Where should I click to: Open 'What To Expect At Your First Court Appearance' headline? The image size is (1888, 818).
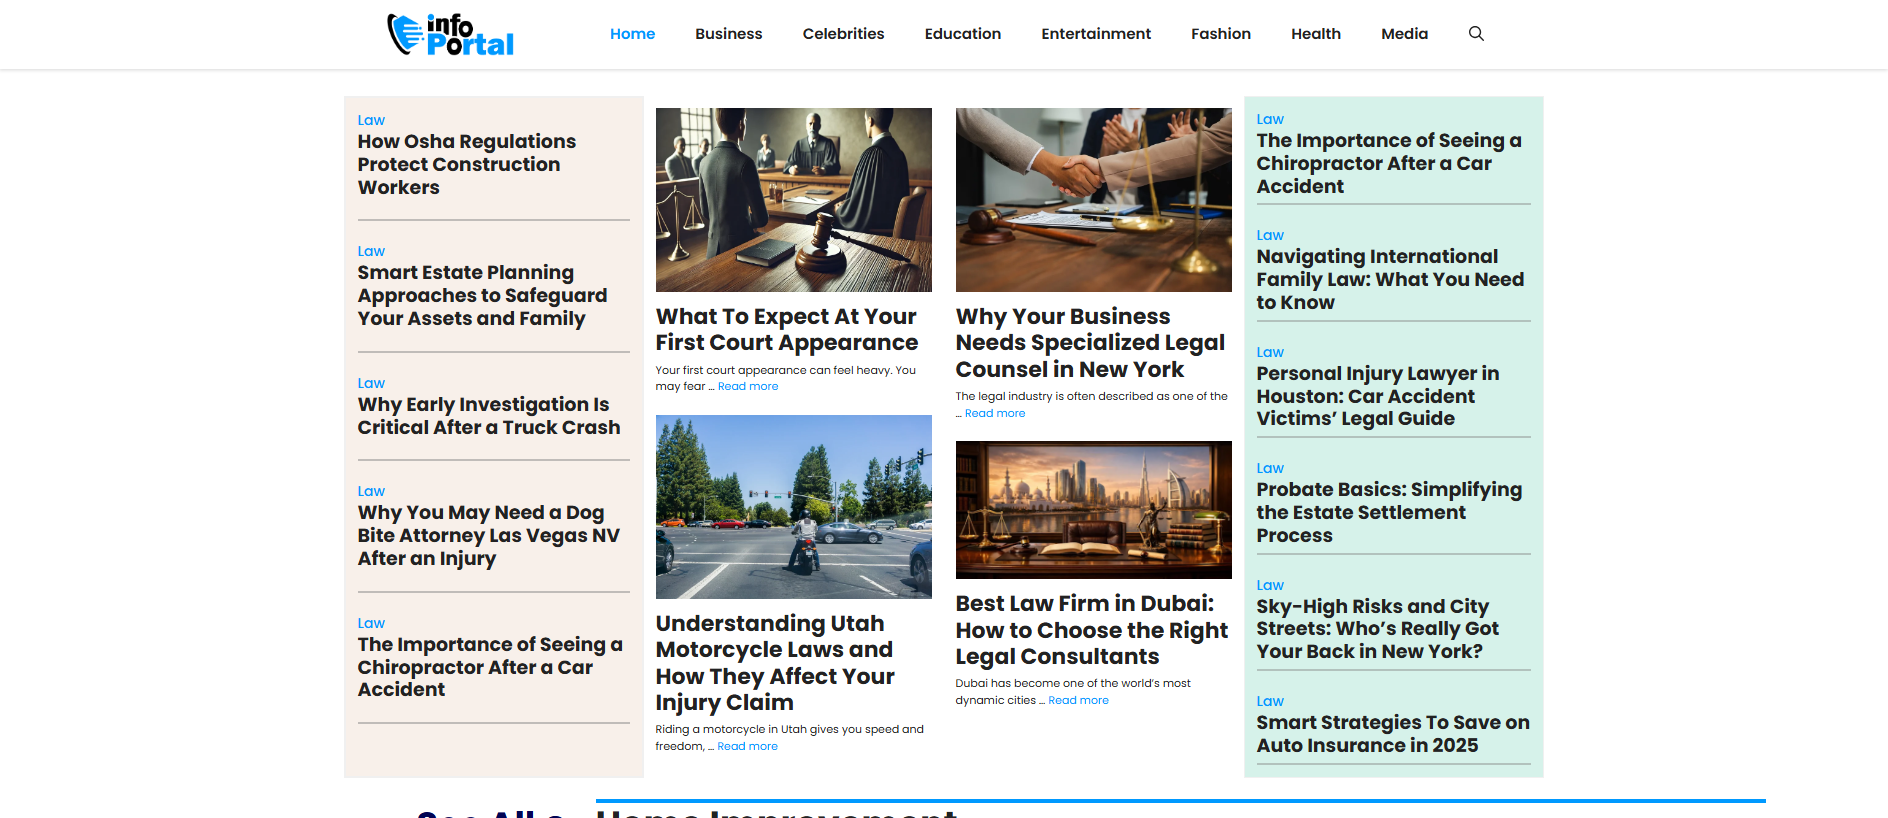(787, 330)
